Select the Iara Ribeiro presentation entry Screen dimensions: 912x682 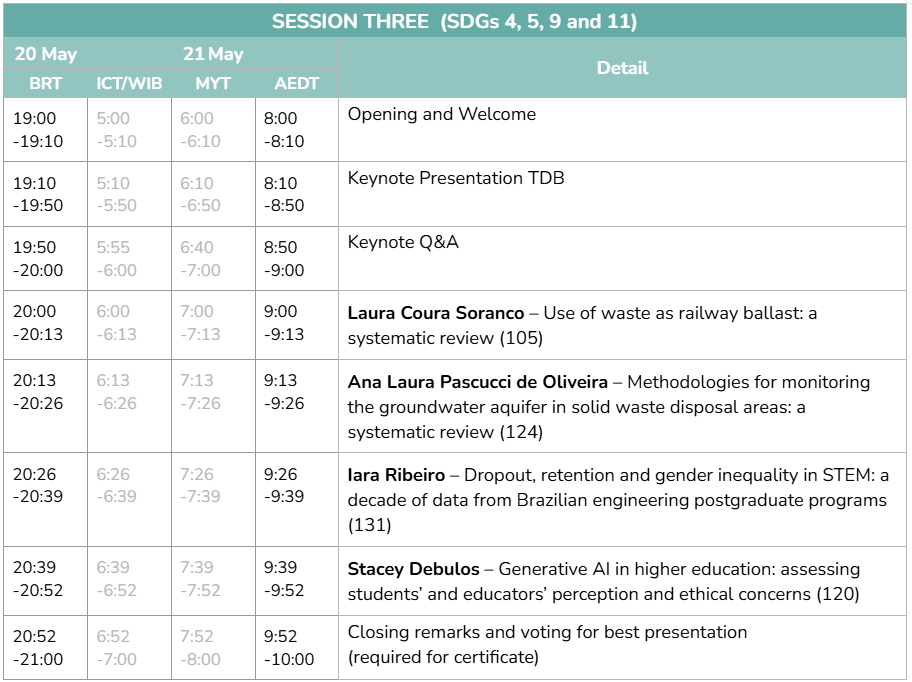point(618,500)
